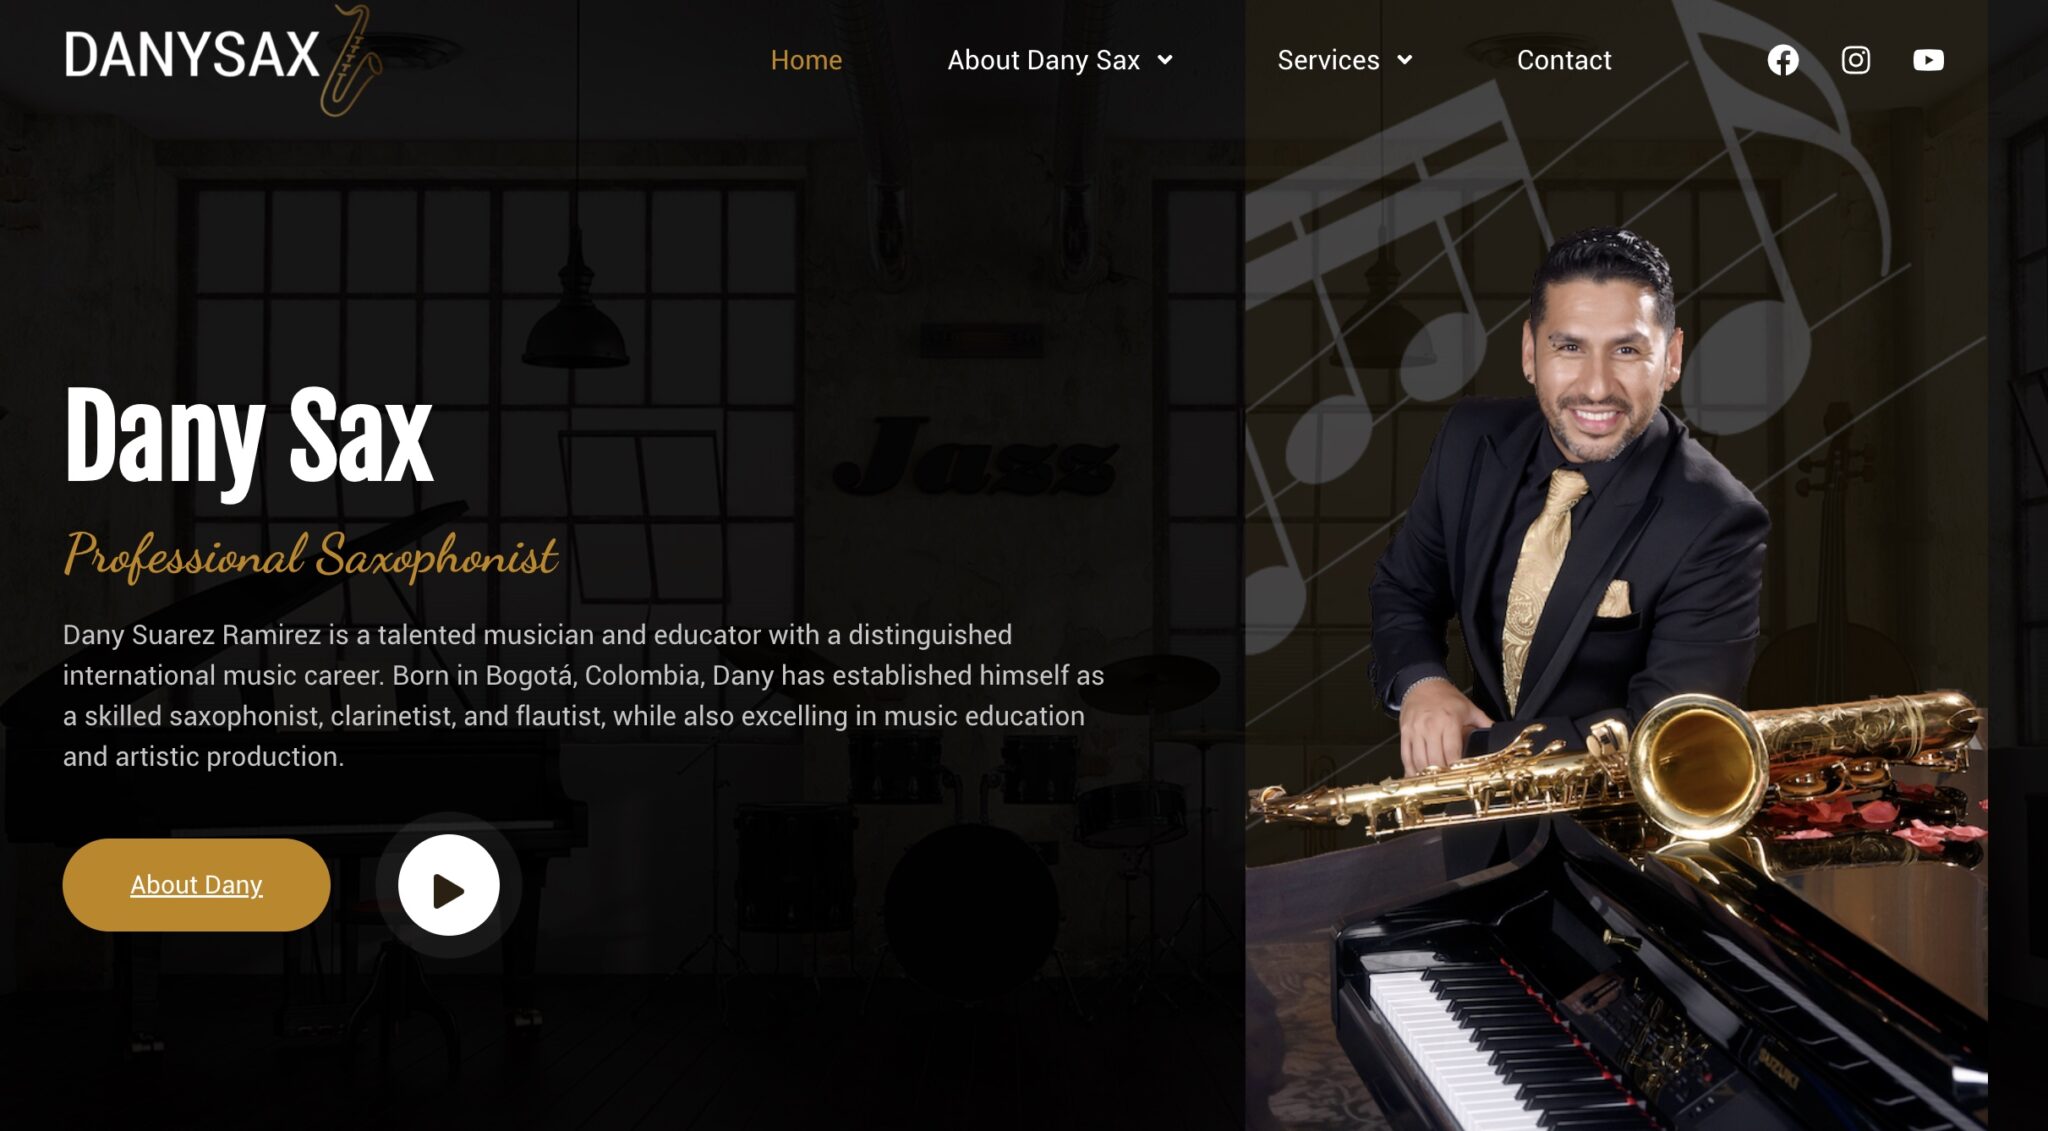Viewport: 2048px width, 1131px height.
Task: Click the Dany Sax main heading
Action: click(248, 439)
